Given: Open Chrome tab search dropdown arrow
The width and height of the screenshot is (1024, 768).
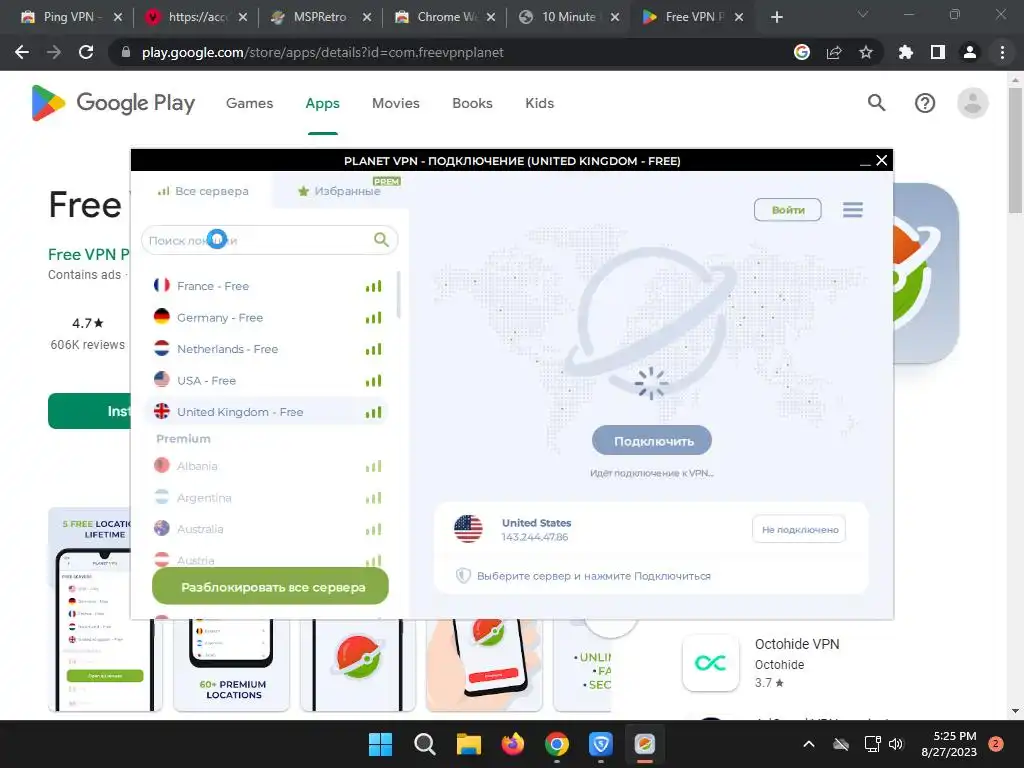Looking at the screenshot, I should point(863,14).
